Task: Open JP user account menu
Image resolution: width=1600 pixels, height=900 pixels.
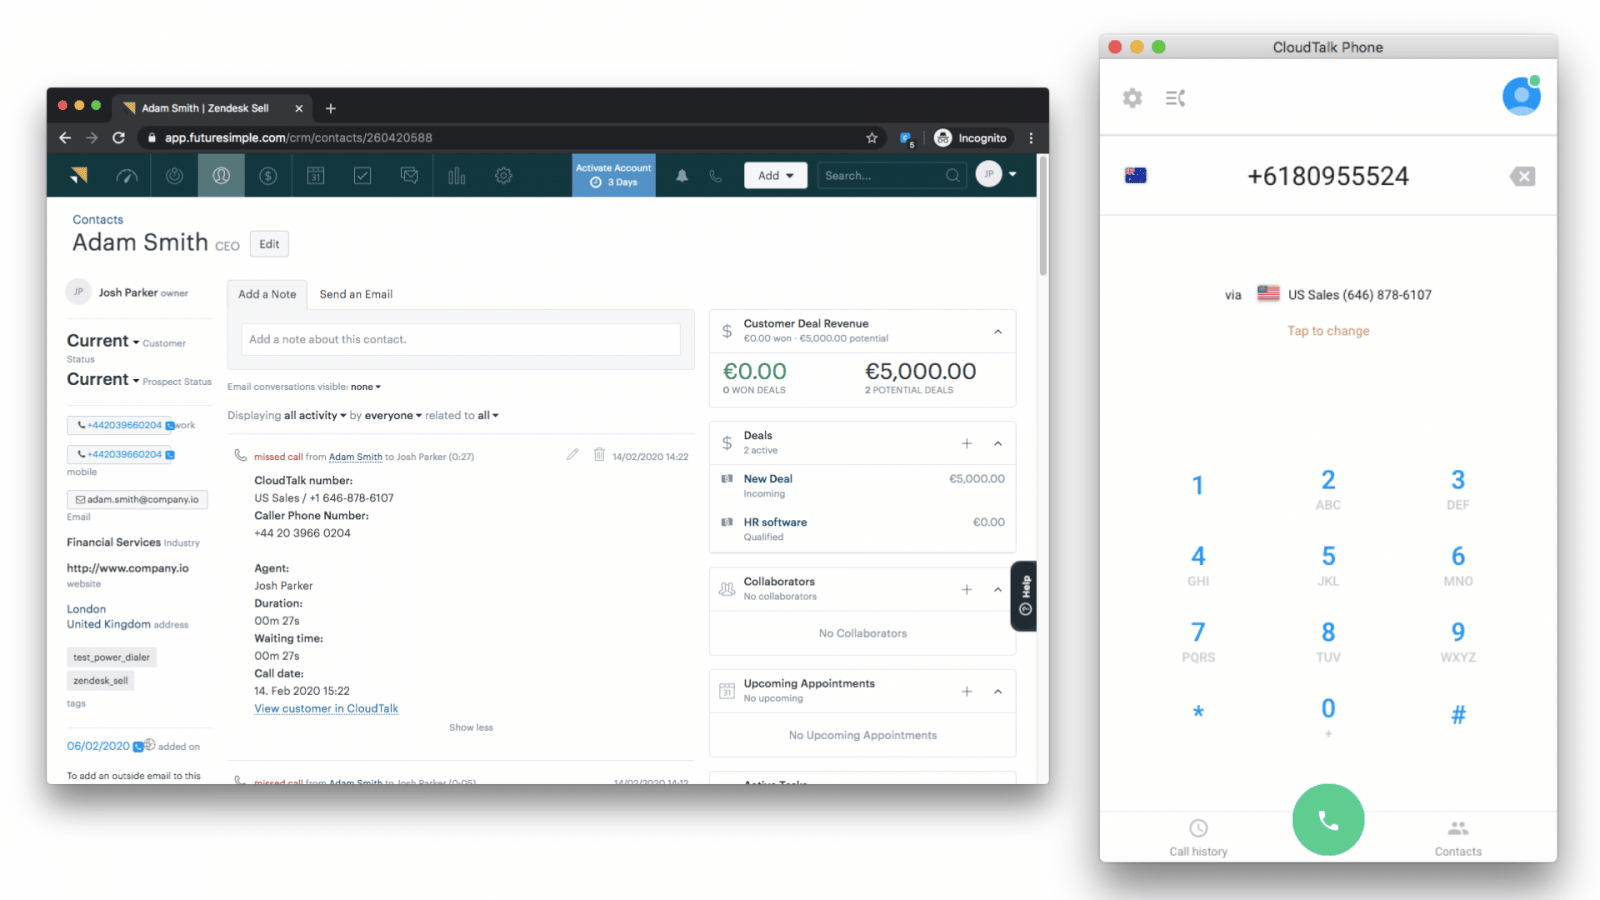Action: coord(997,174)
